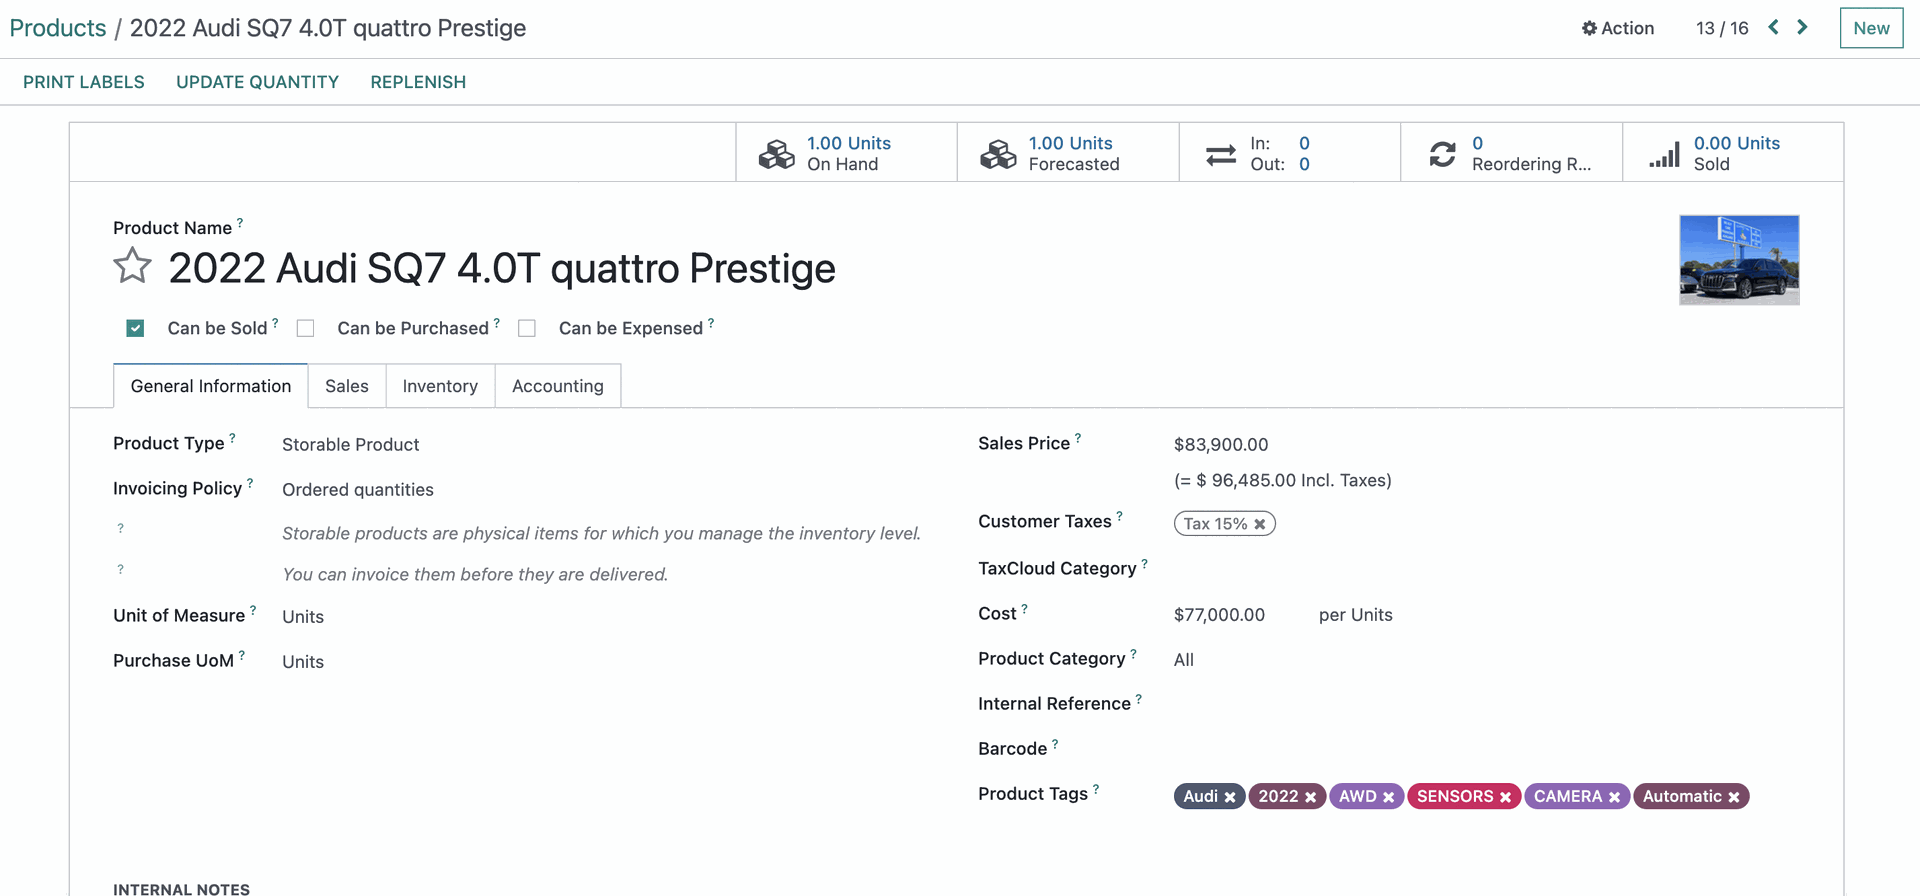View In/Out transfers arrows icon
Viewport: 1920px width, 896px height.
[x=1221, y=155]
